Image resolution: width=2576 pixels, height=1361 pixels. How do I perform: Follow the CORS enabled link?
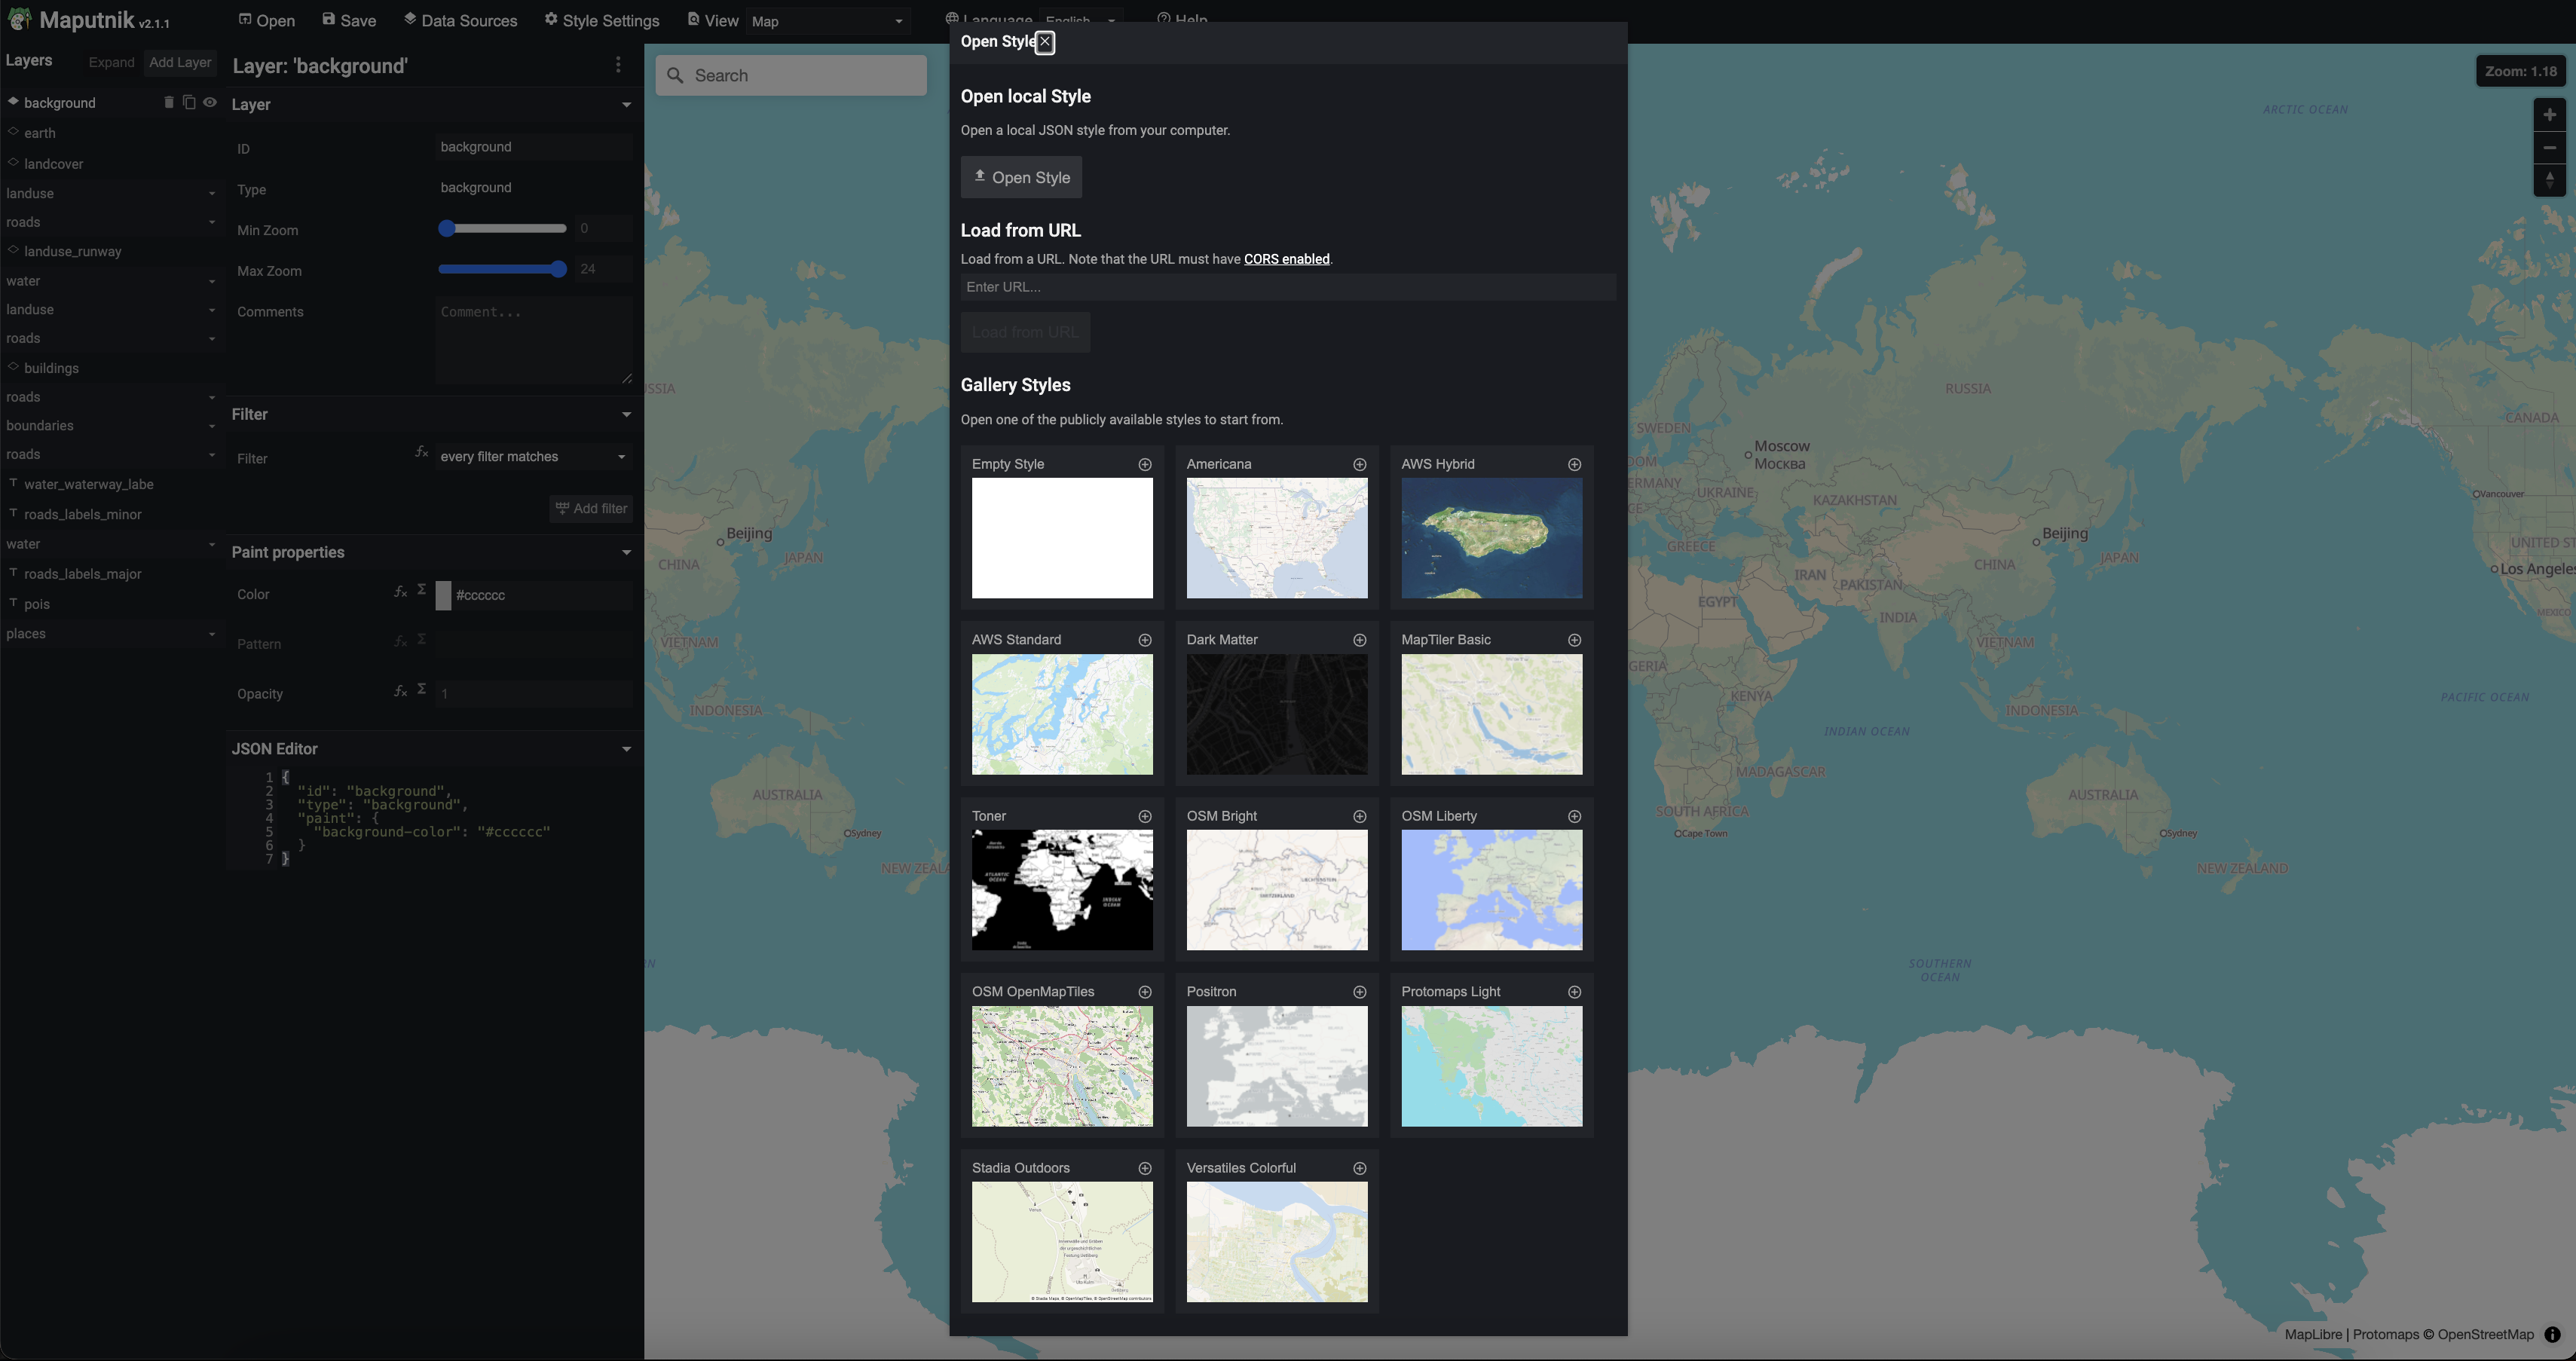1286,259
